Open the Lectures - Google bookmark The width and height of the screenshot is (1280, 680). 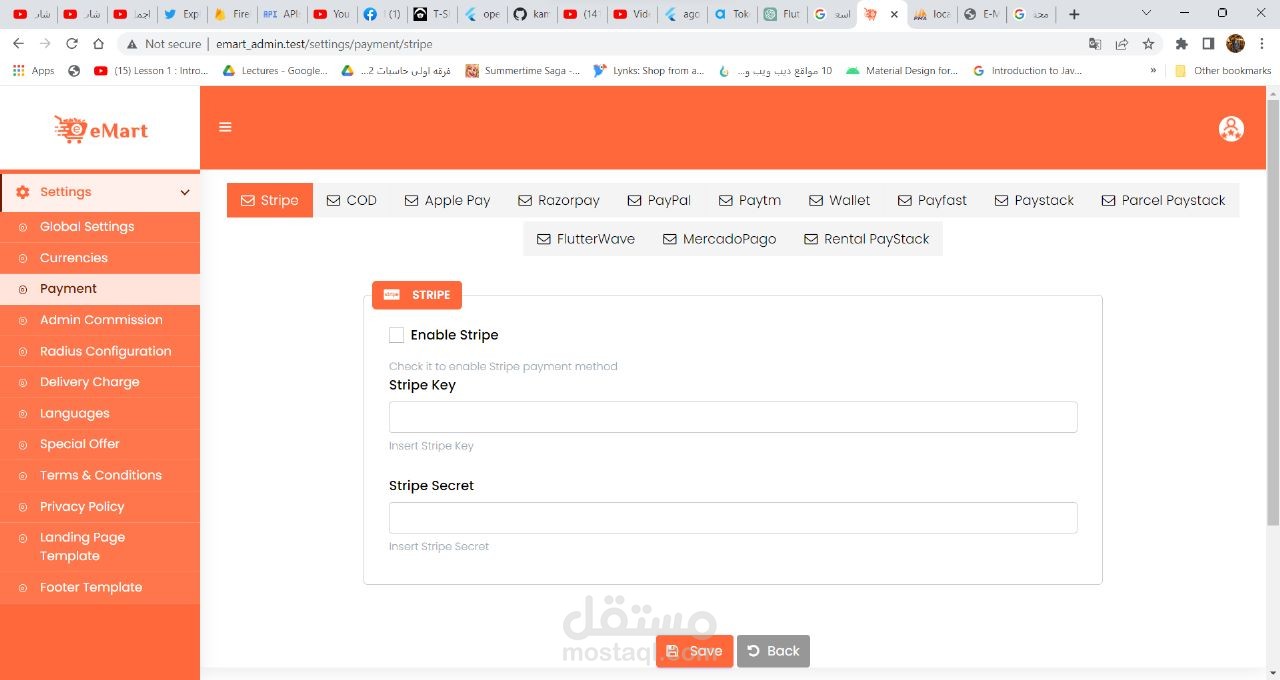pyautogui.click(x=275, y=71)
